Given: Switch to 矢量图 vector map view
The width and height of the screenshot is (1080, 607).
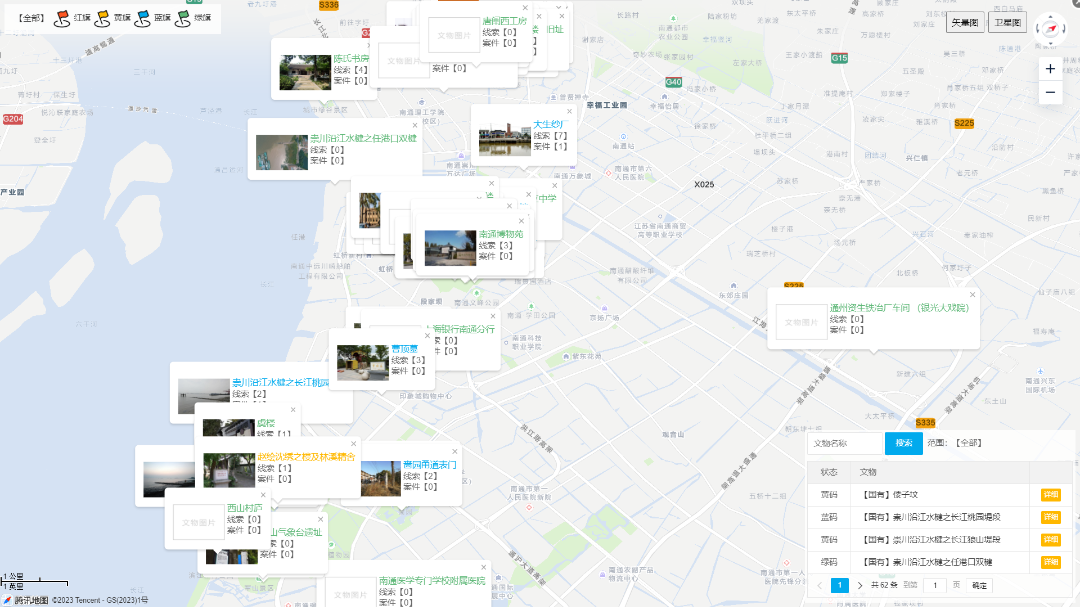Looking at the screenshot, I should [x=965, y=23].
